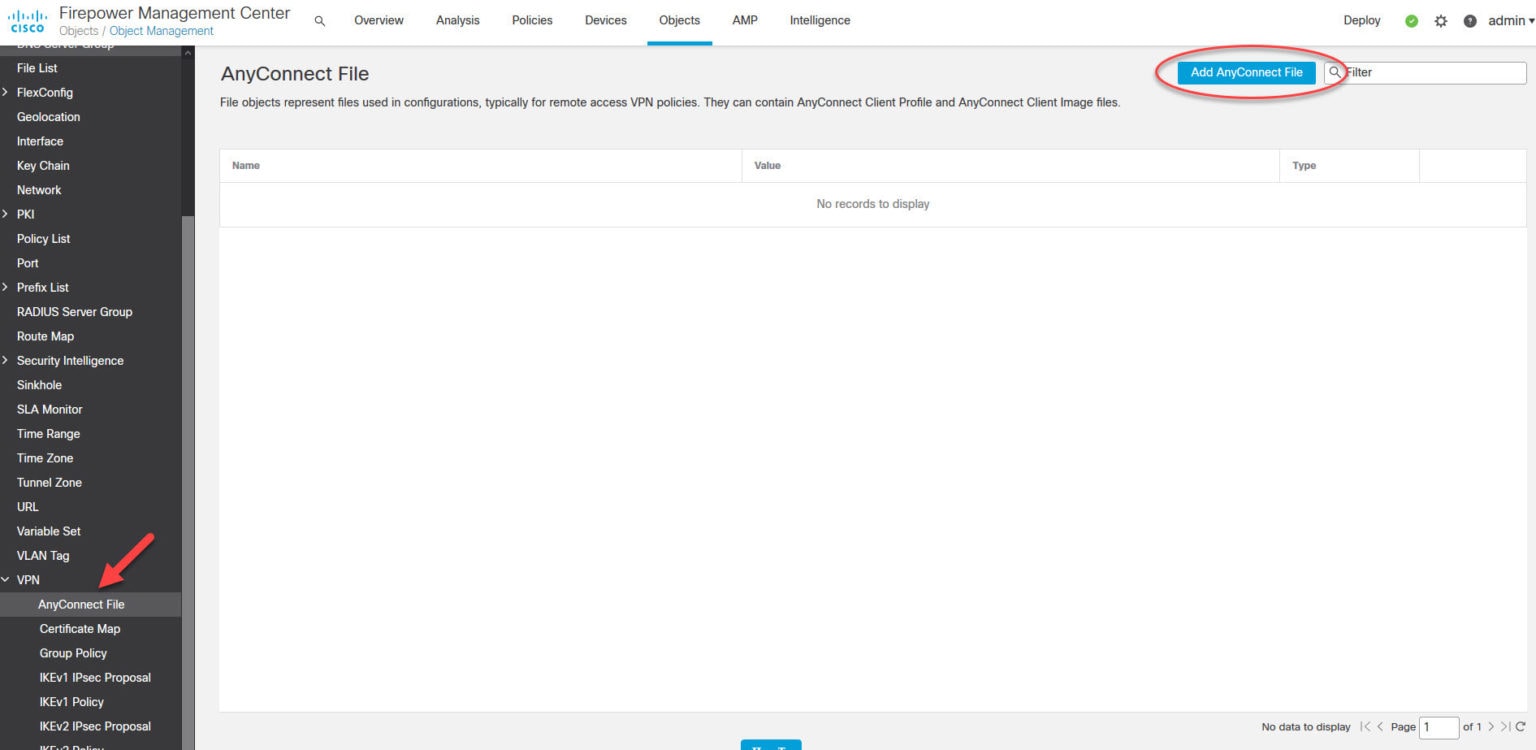The image size is (1536, 750).
Task: Jump to last page arrow
Action: [1506, 727]
